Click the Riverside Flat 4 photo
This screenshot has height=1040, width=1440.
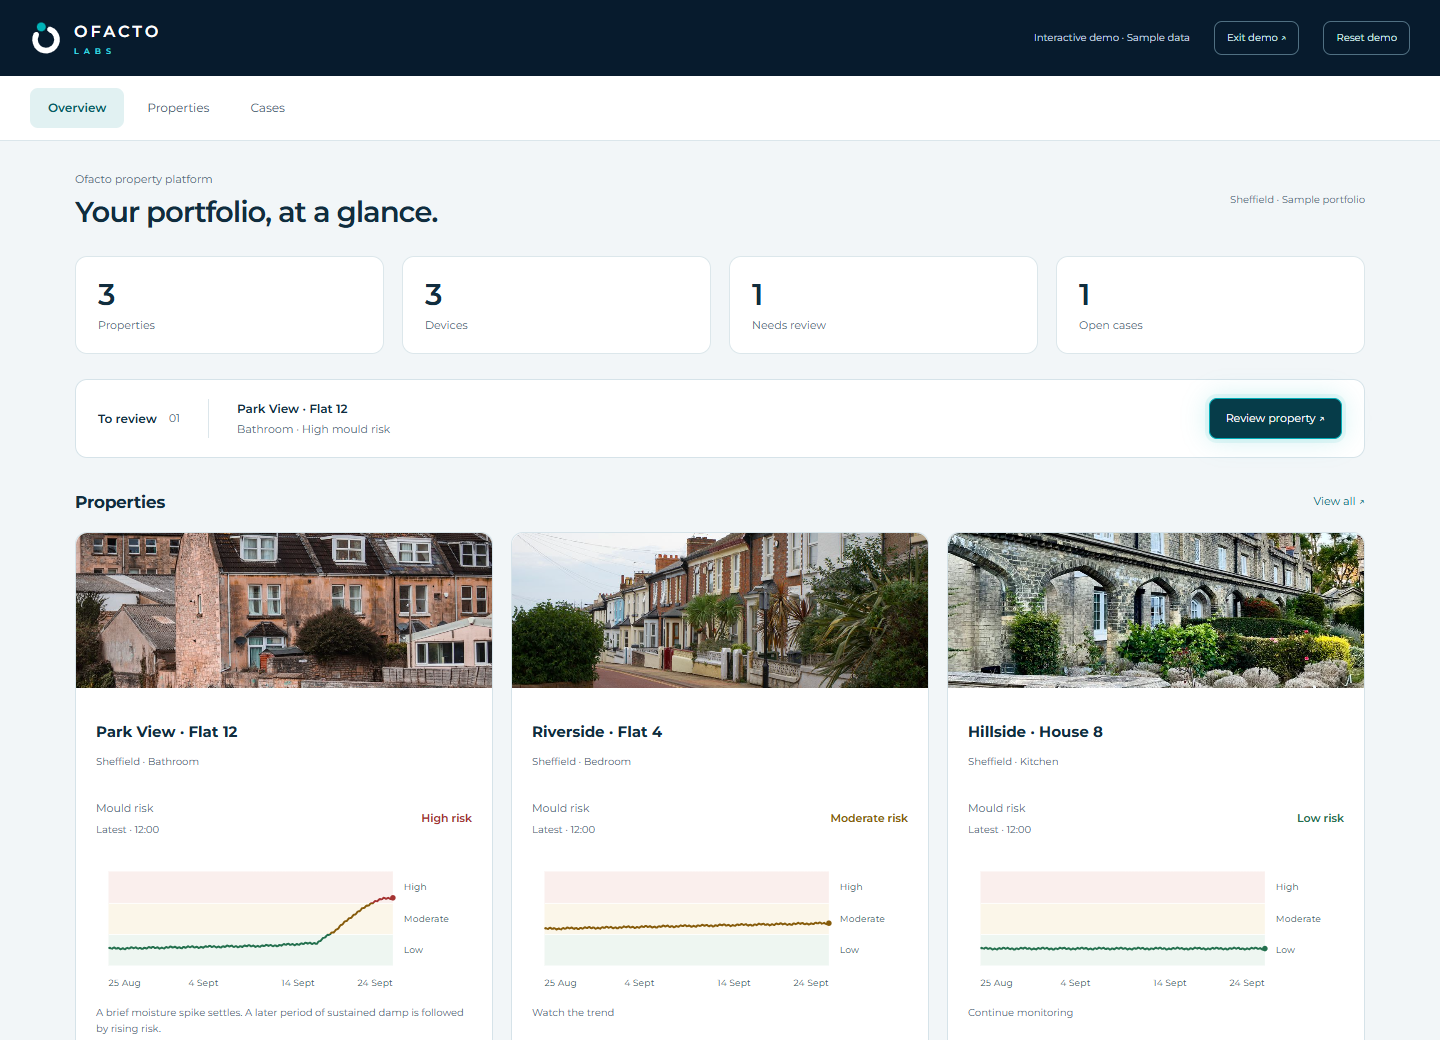[720, 610]
